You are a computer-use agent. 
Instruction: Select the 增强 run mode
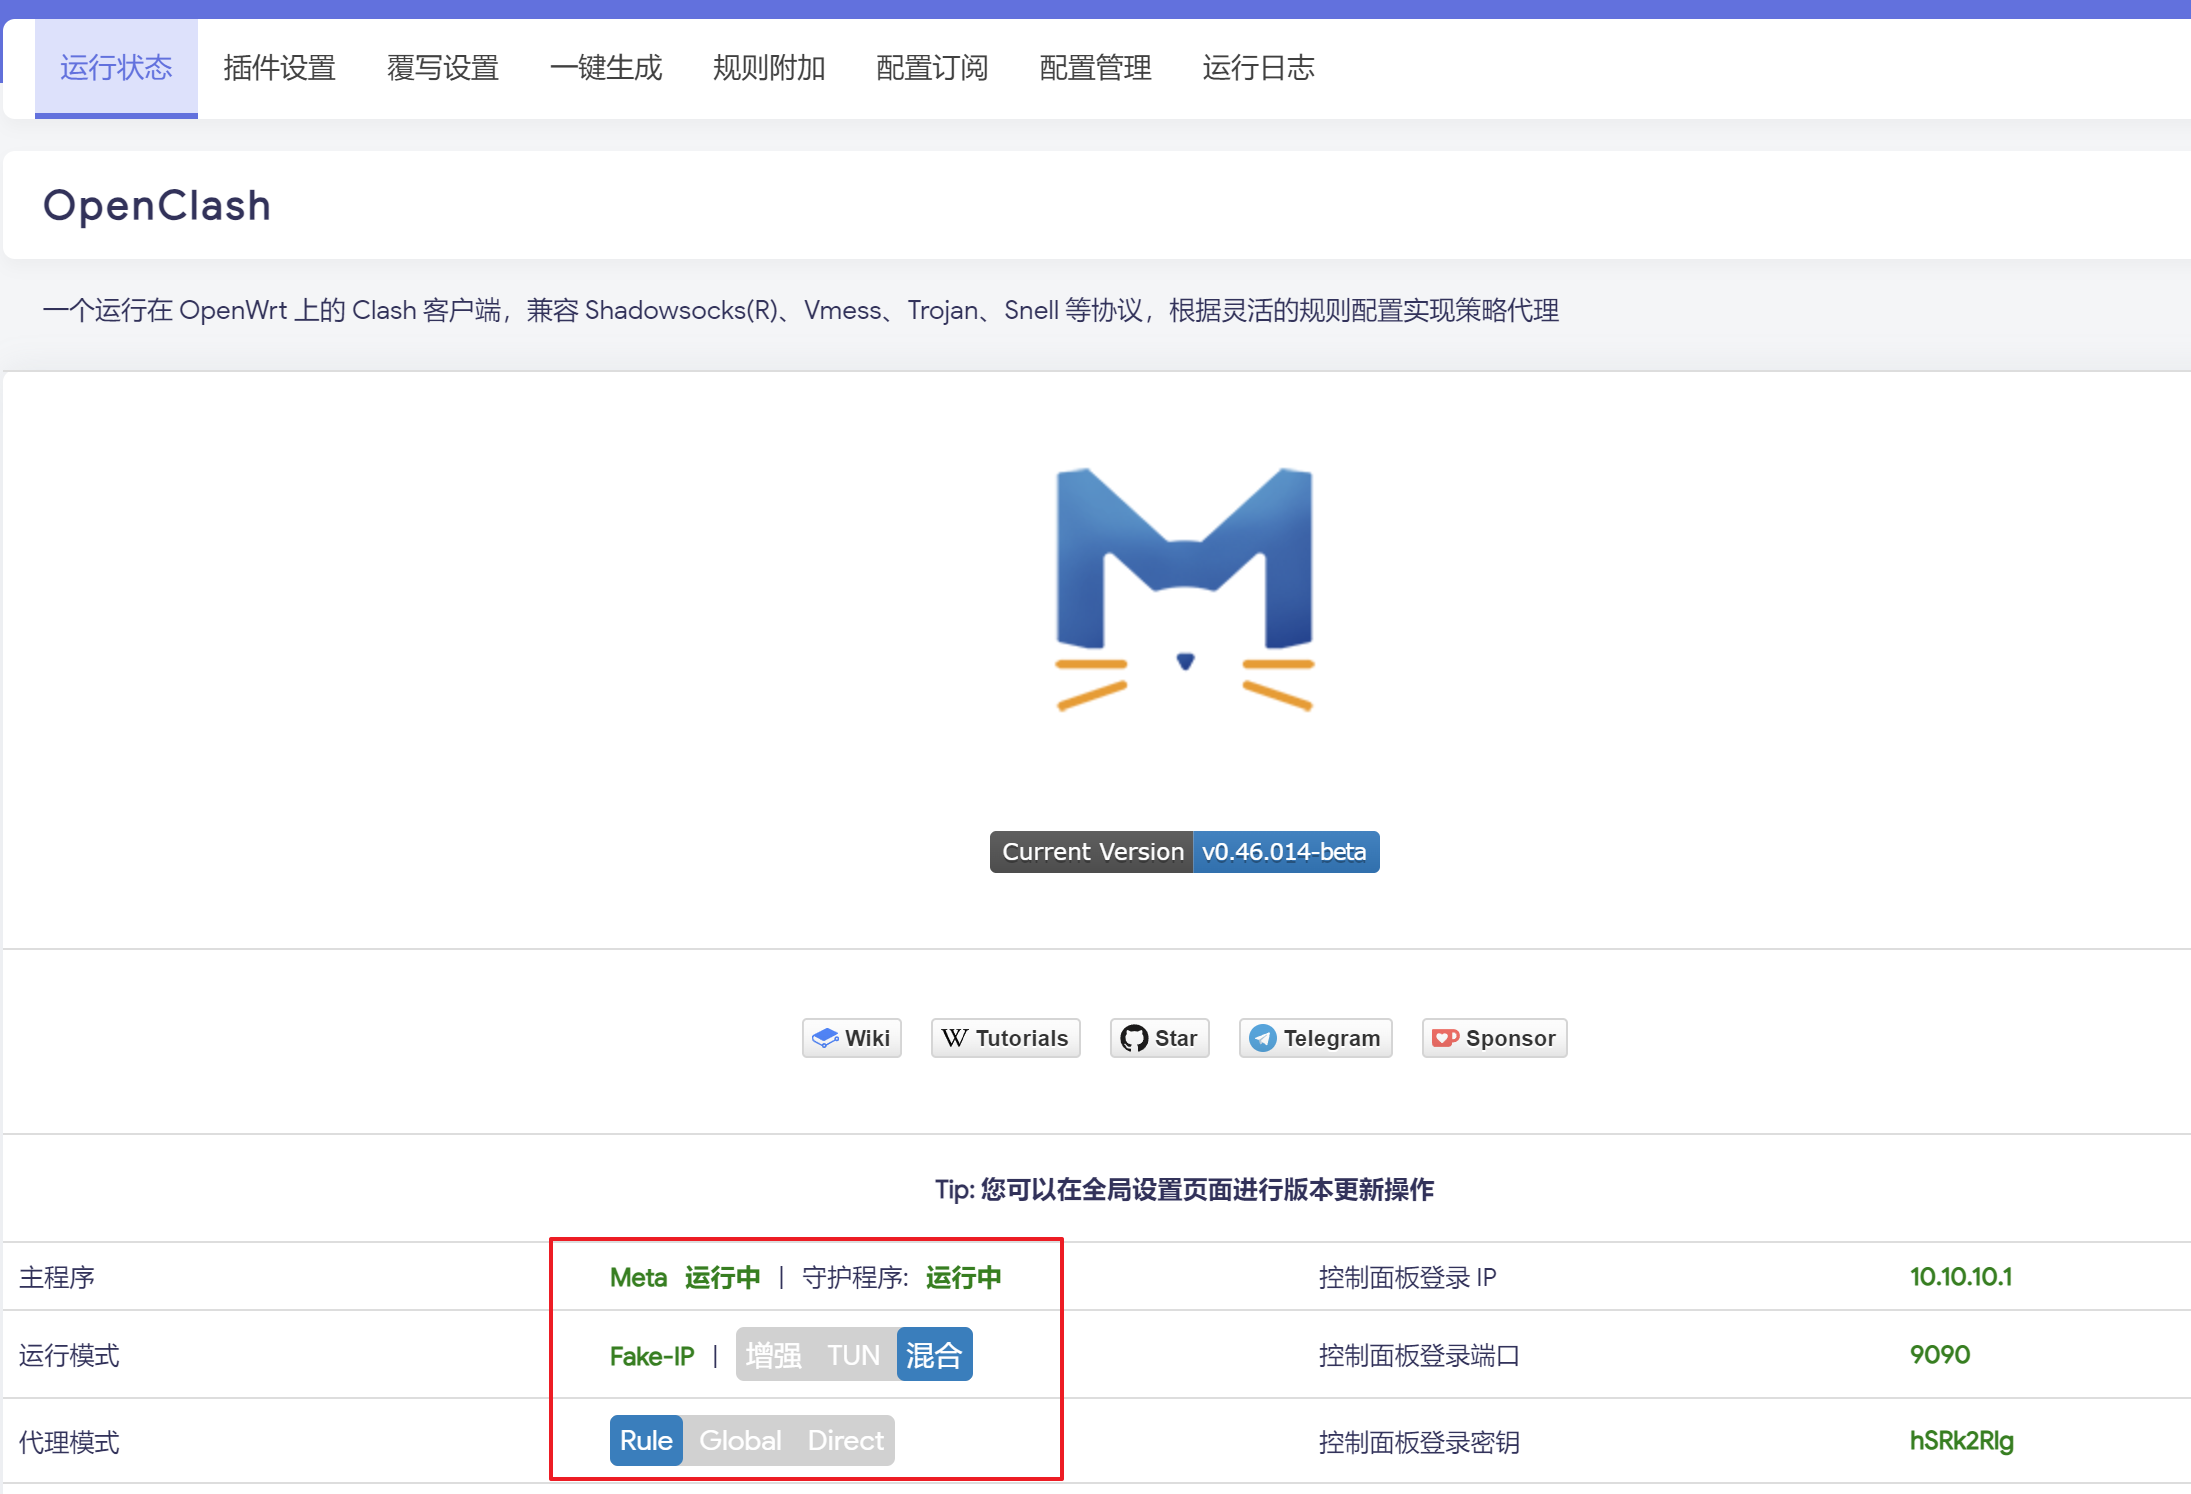coord(774,1355)
